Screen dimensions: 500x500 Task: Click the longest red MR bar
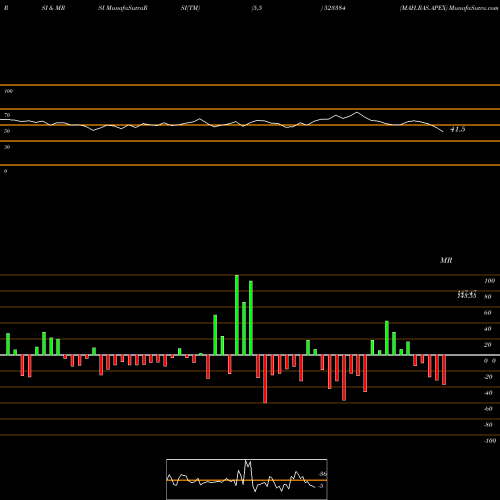point(265,379)
